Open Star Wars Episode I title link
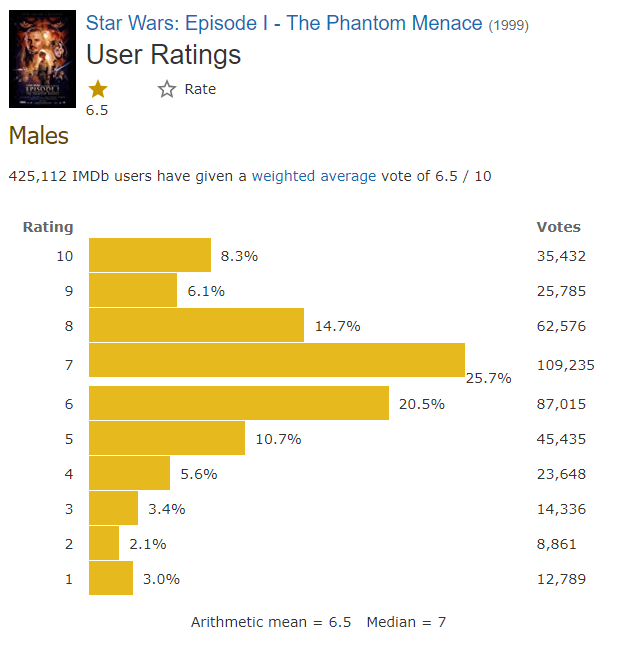The image size is (637, 653). click(x=283, y=23)
